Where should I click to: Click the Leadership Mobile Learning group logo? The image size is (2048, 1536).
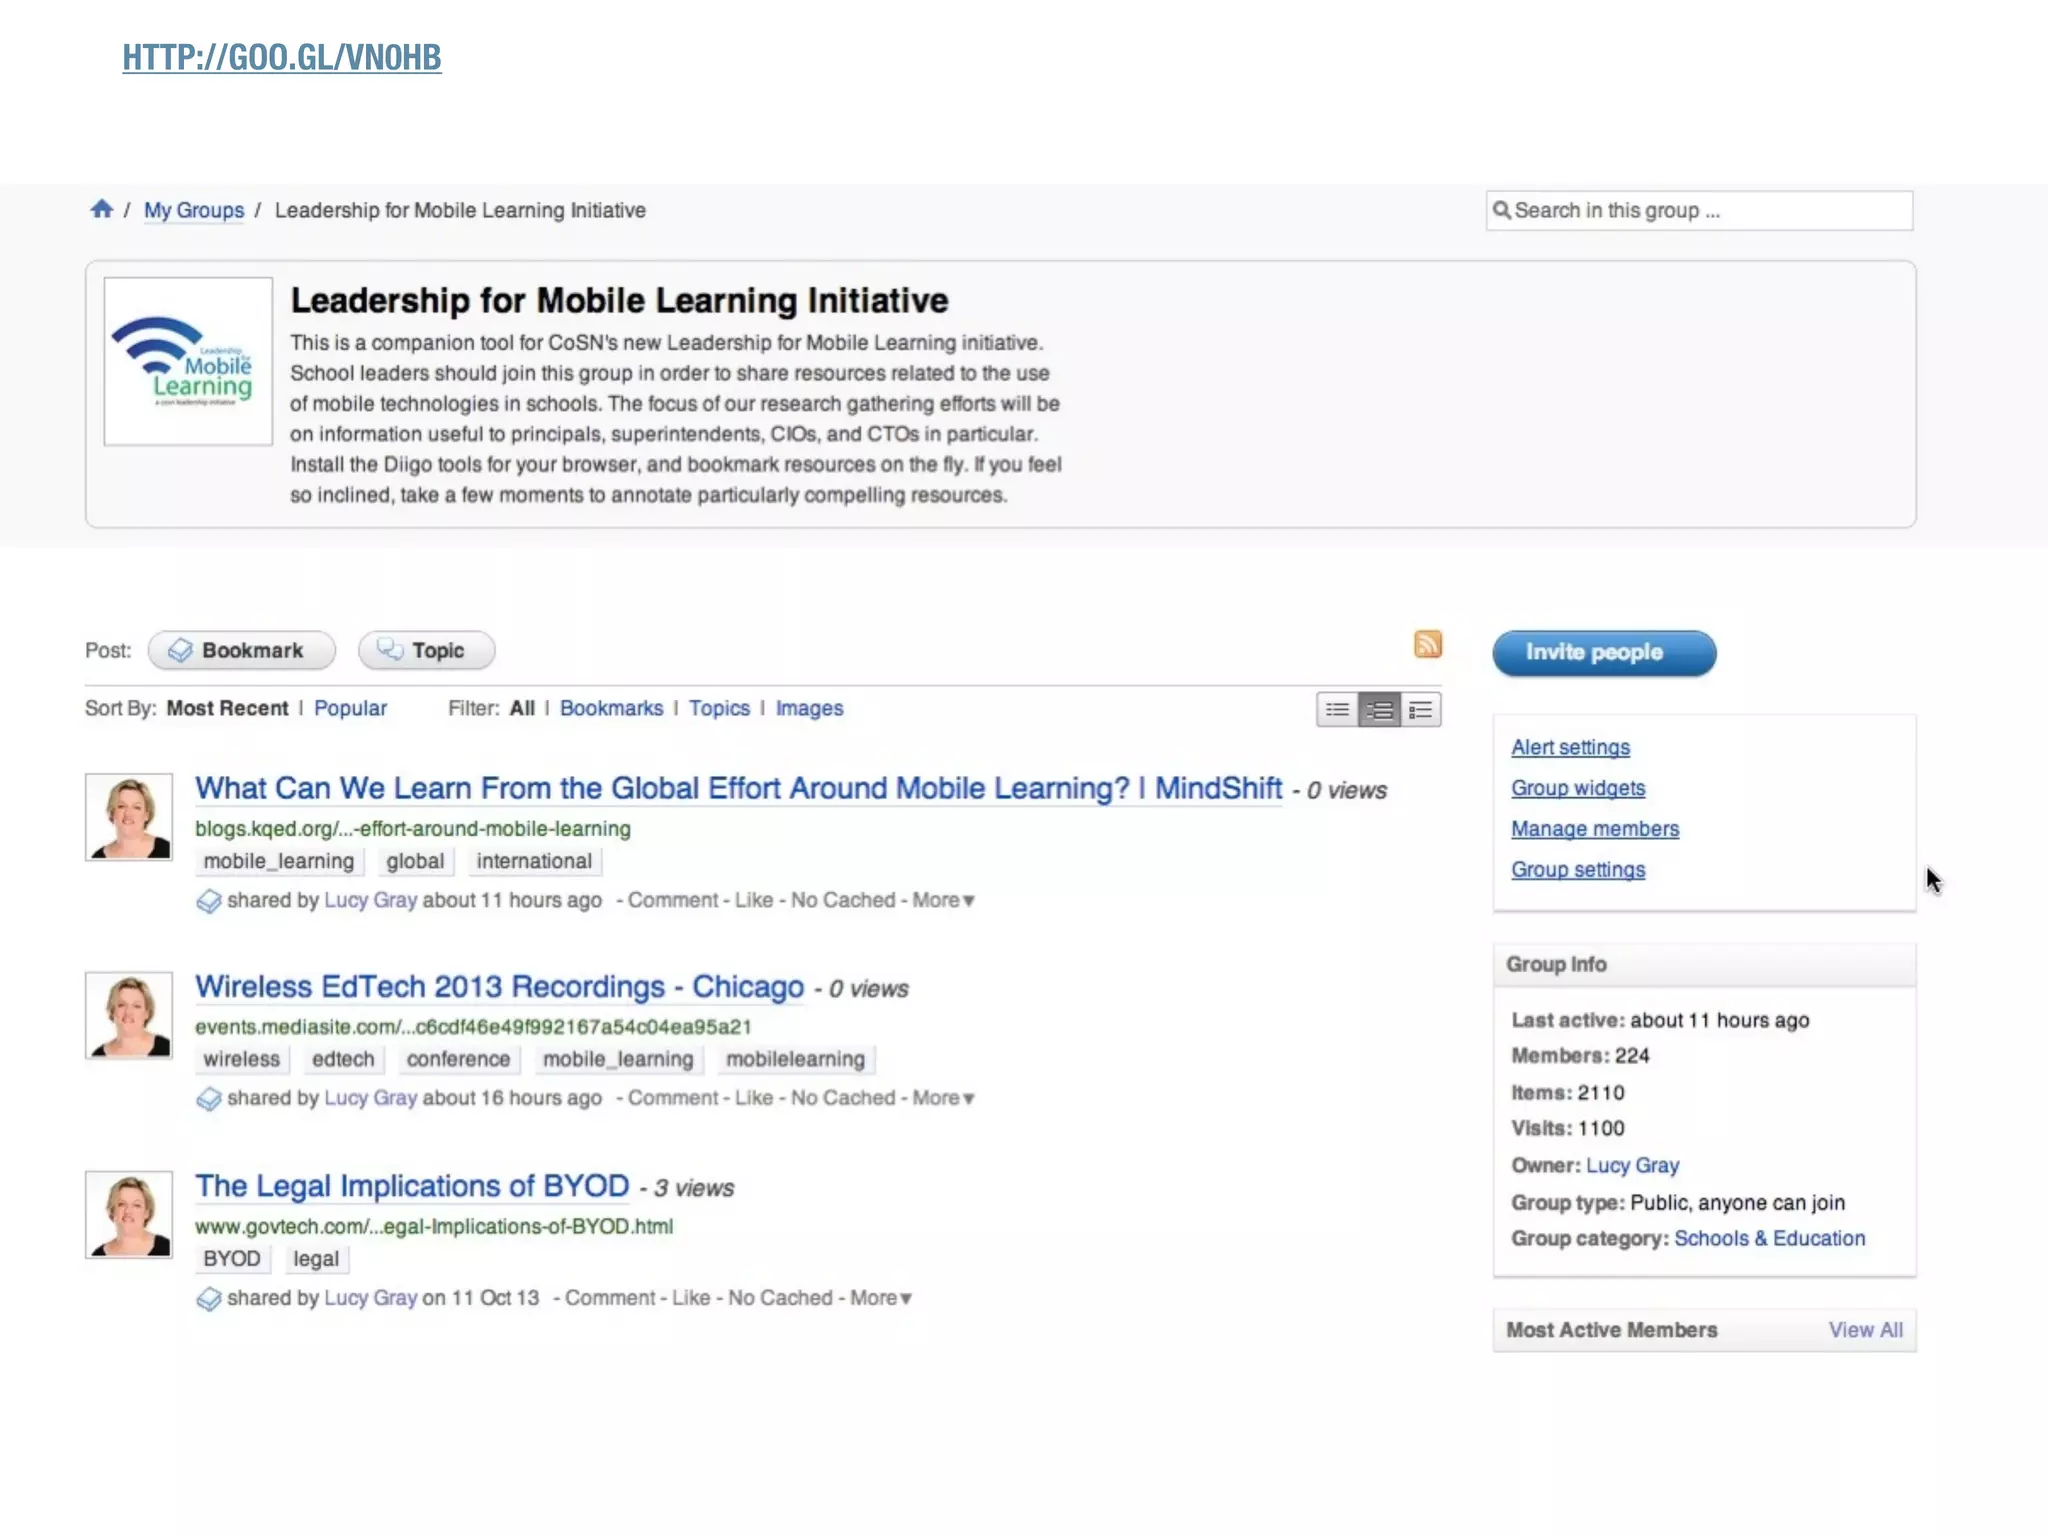(x=188, y=361)
